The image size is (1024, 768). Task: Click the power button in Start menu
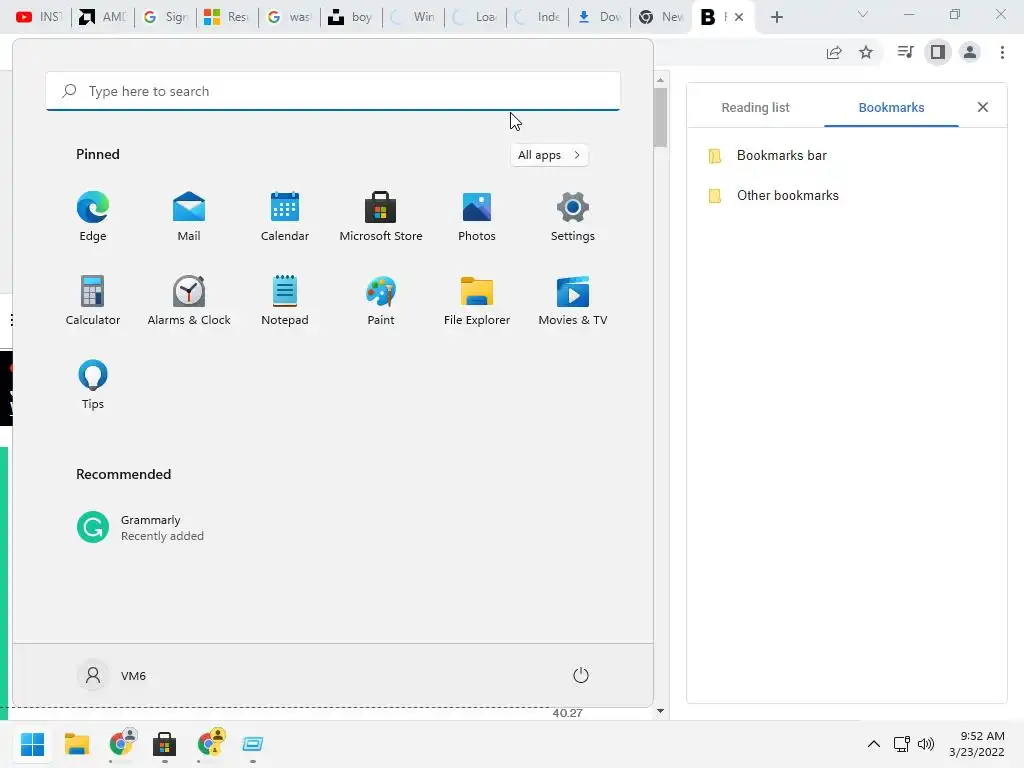coord(581,675)
